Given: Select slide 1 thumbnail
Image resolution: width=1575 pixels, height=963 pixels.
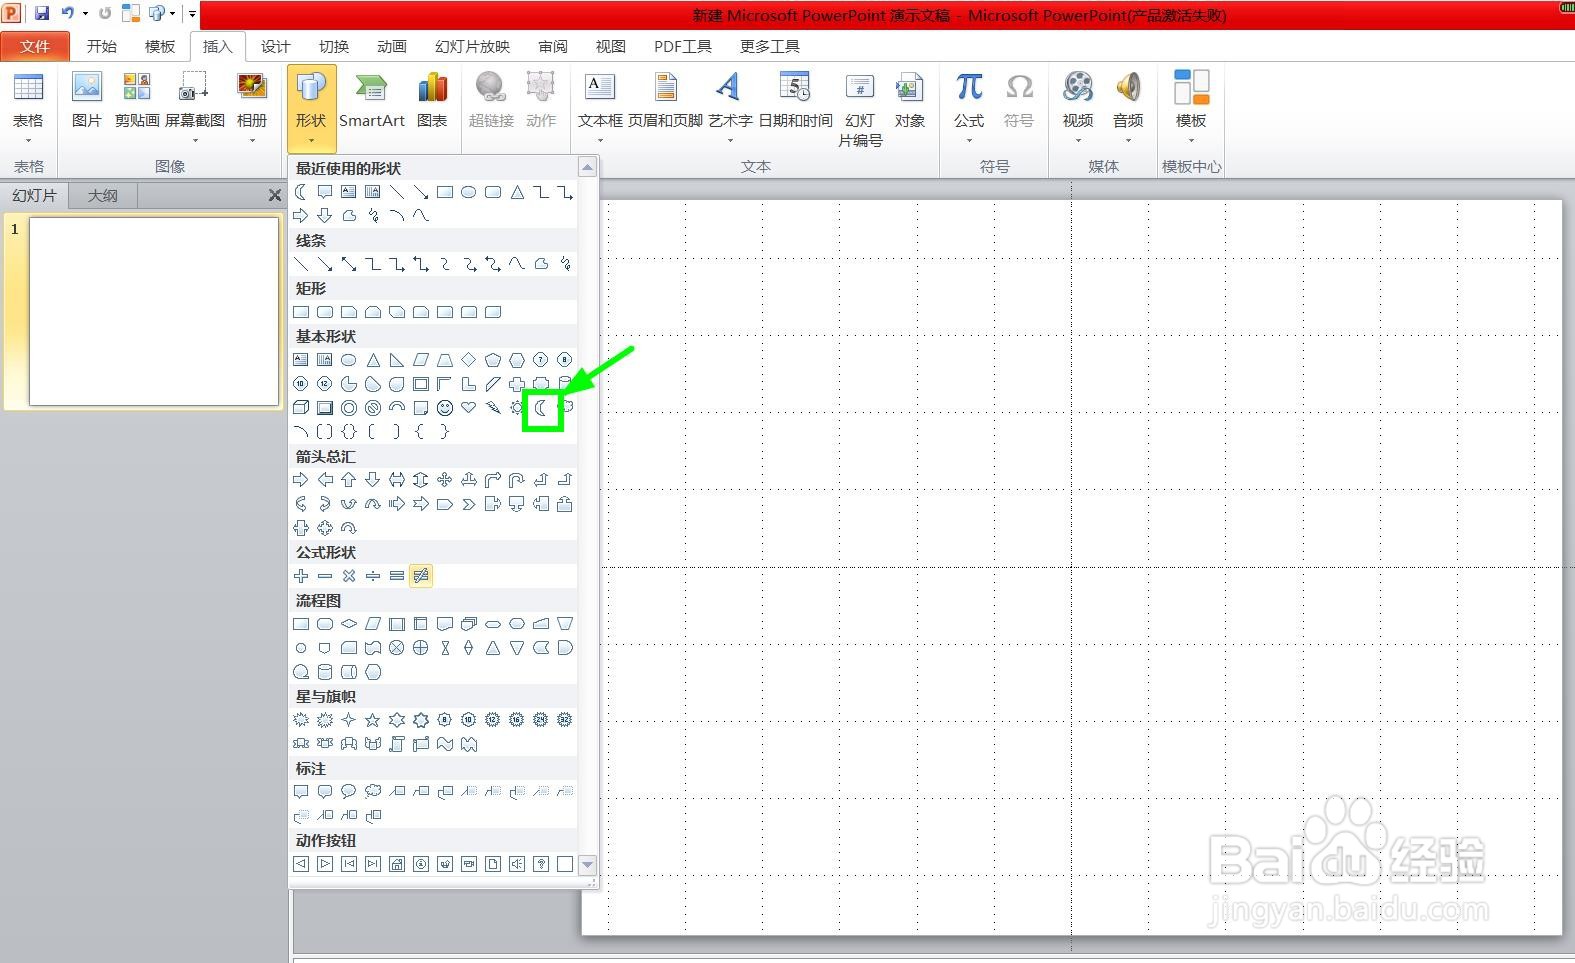Looking at the screenshot, I should click(154, 311).
